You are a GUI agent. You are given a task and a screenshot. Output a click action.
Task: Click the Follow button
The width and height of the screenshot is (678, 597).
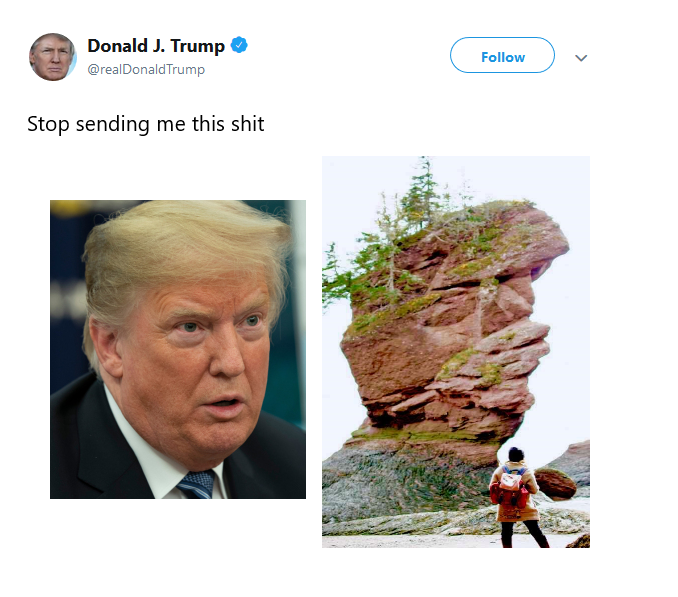click(x=502, y=55)
